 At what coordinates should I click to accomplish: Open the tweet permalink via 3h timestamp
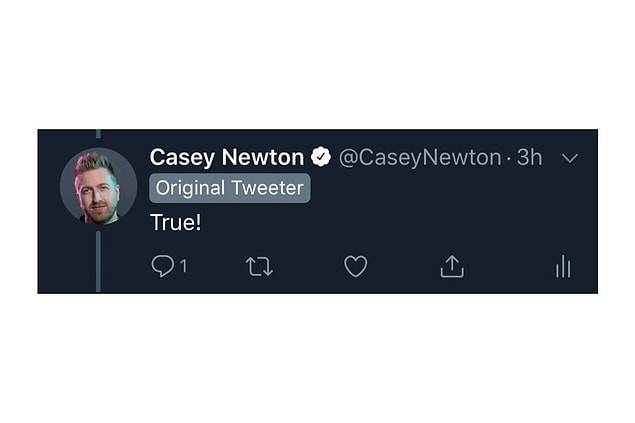tap(529, 157)
